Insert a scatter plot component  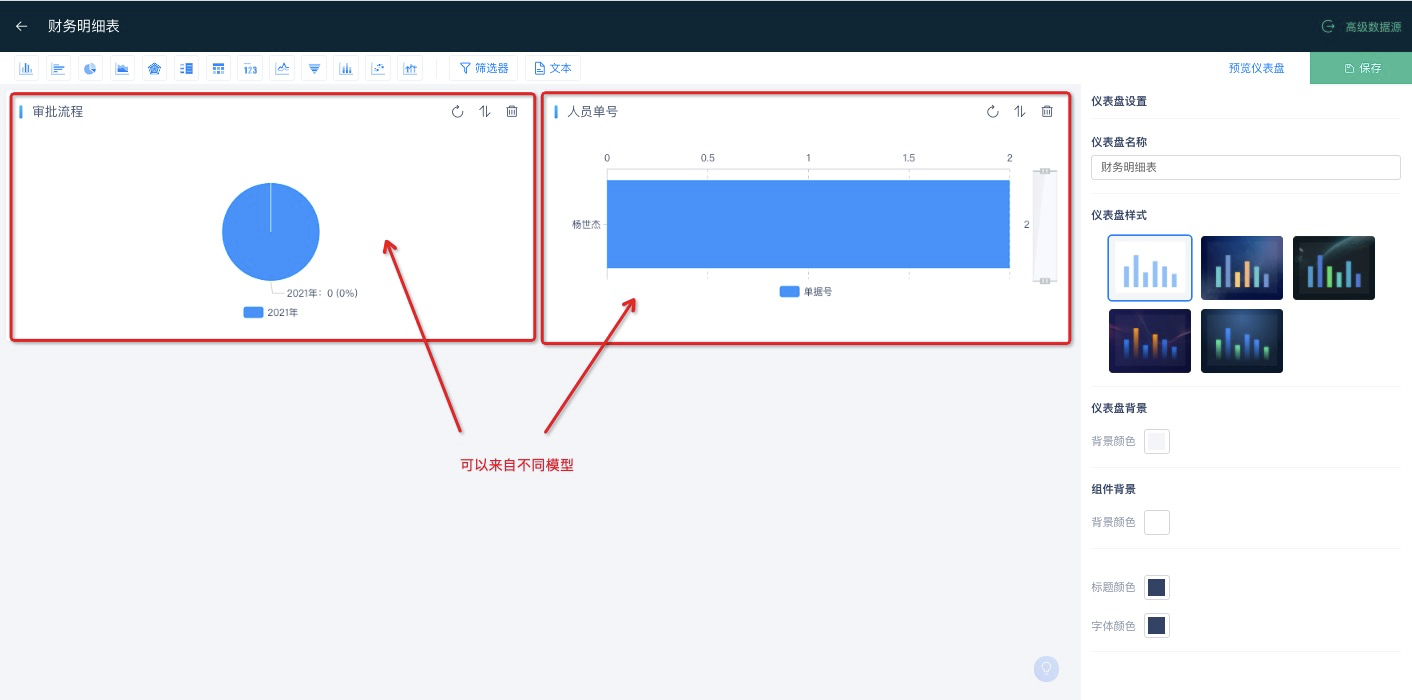pyautogui.click(x=378, y=68)
